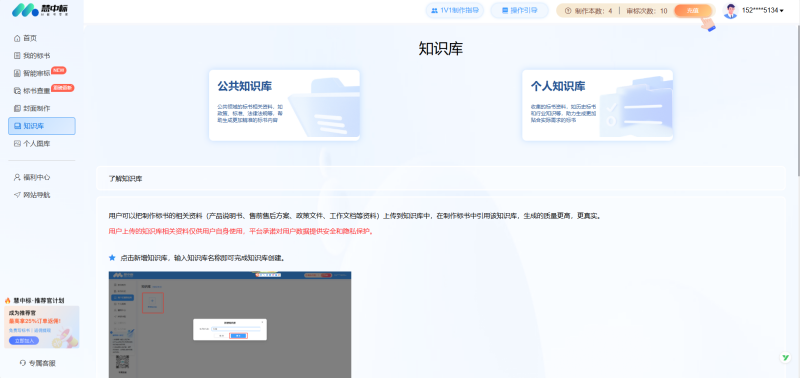This screenshot has height=378, width=800.
Task: Go to 首页 via its house icon
Action: click(x=17, y=38)
